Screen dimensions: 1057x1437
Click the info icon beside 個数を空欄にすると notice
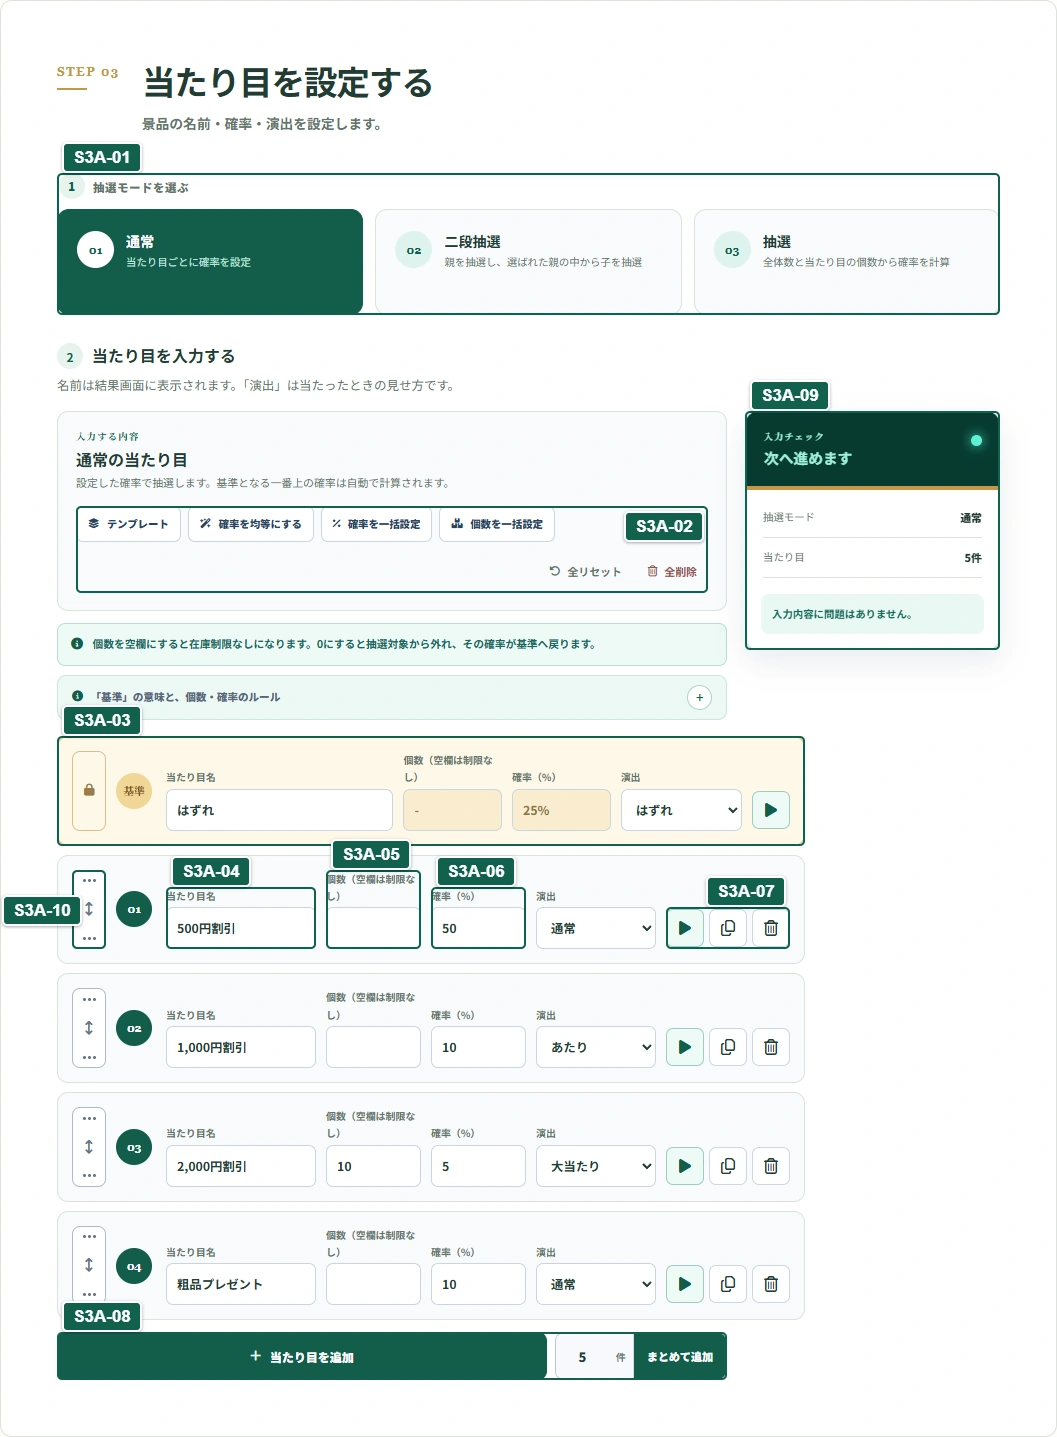[x=77, y=644]
